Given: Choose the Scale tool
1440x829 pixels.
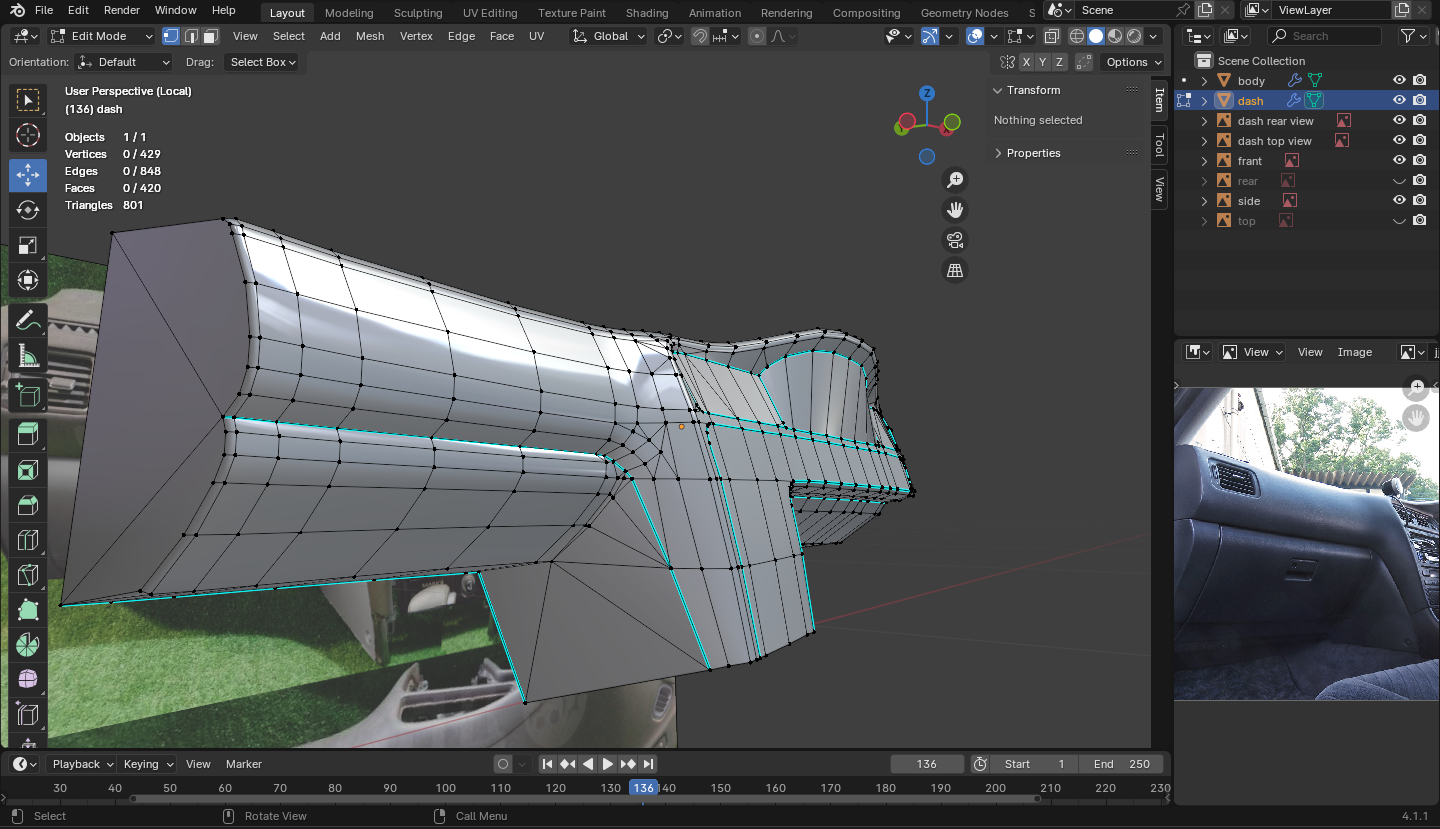Looking at the screenshot, I should coord(28,245).
